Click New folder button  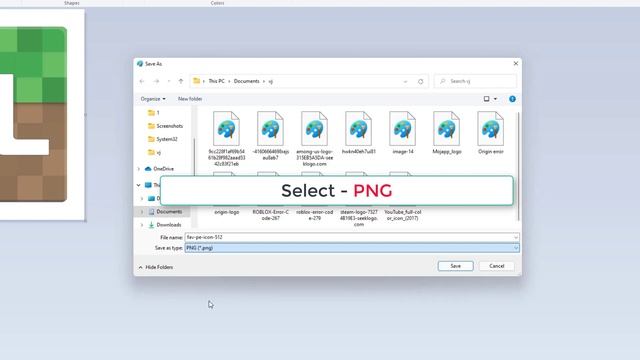190,99
